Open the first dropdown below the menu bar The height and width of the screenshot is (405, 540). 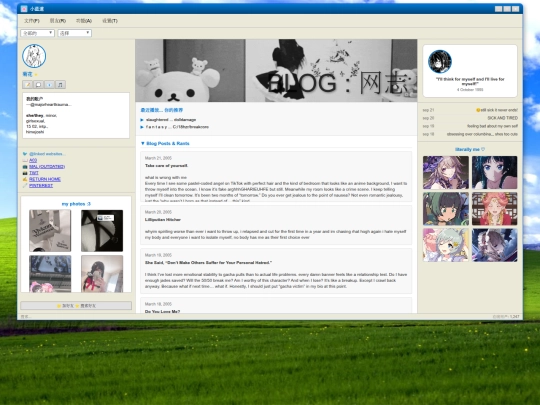point(38,33)
